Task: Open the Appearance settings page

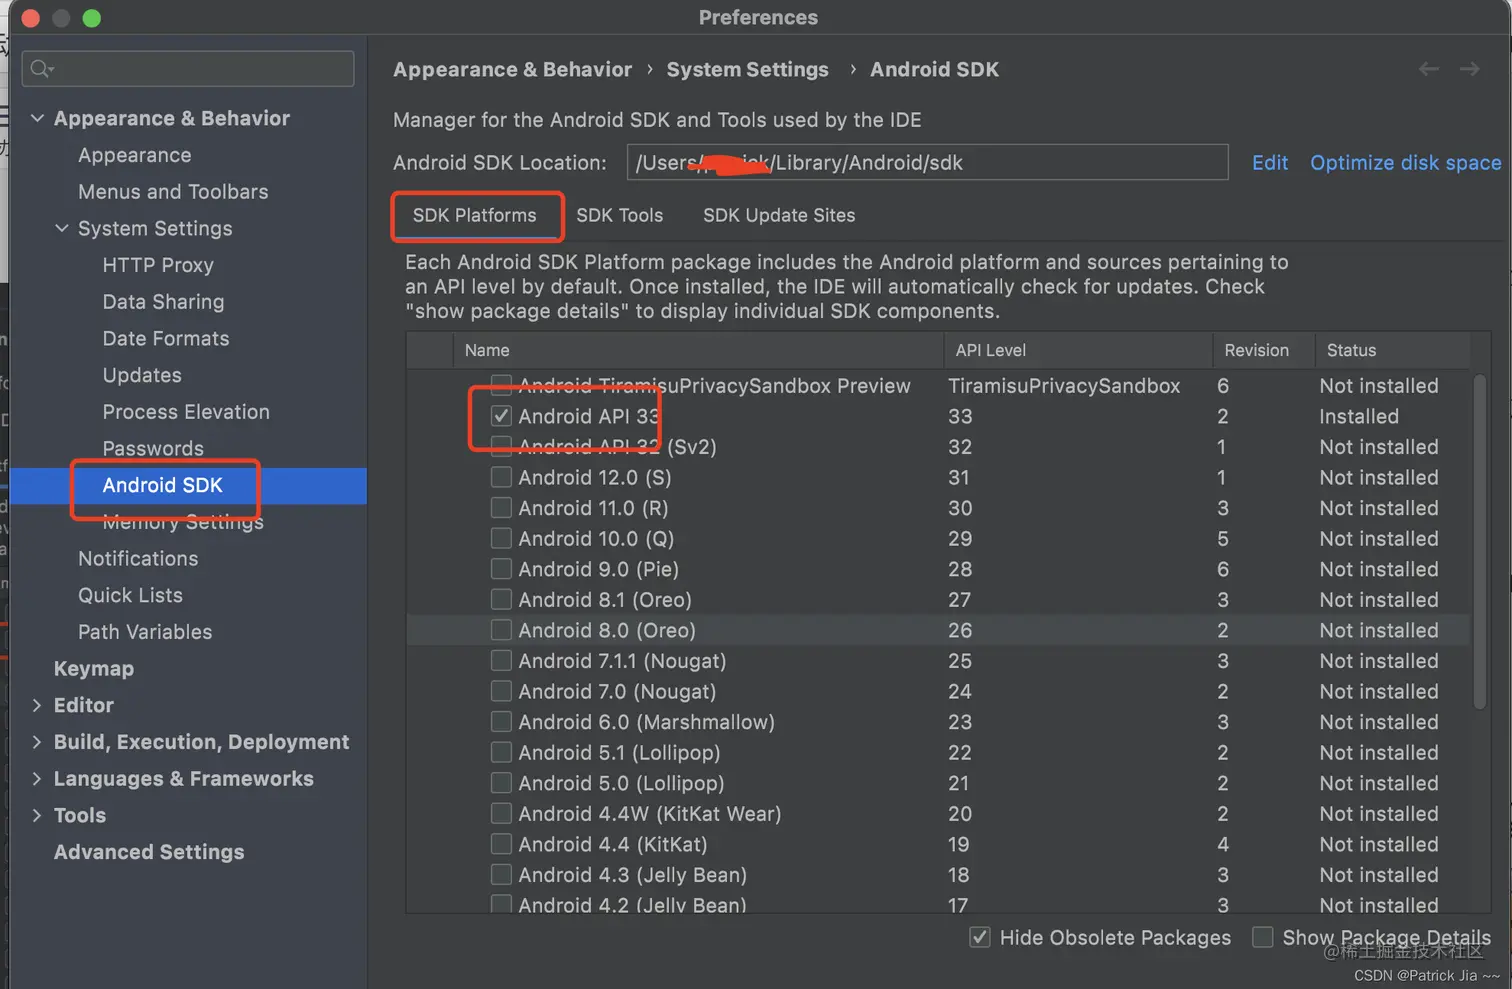Action: (135, 155)
